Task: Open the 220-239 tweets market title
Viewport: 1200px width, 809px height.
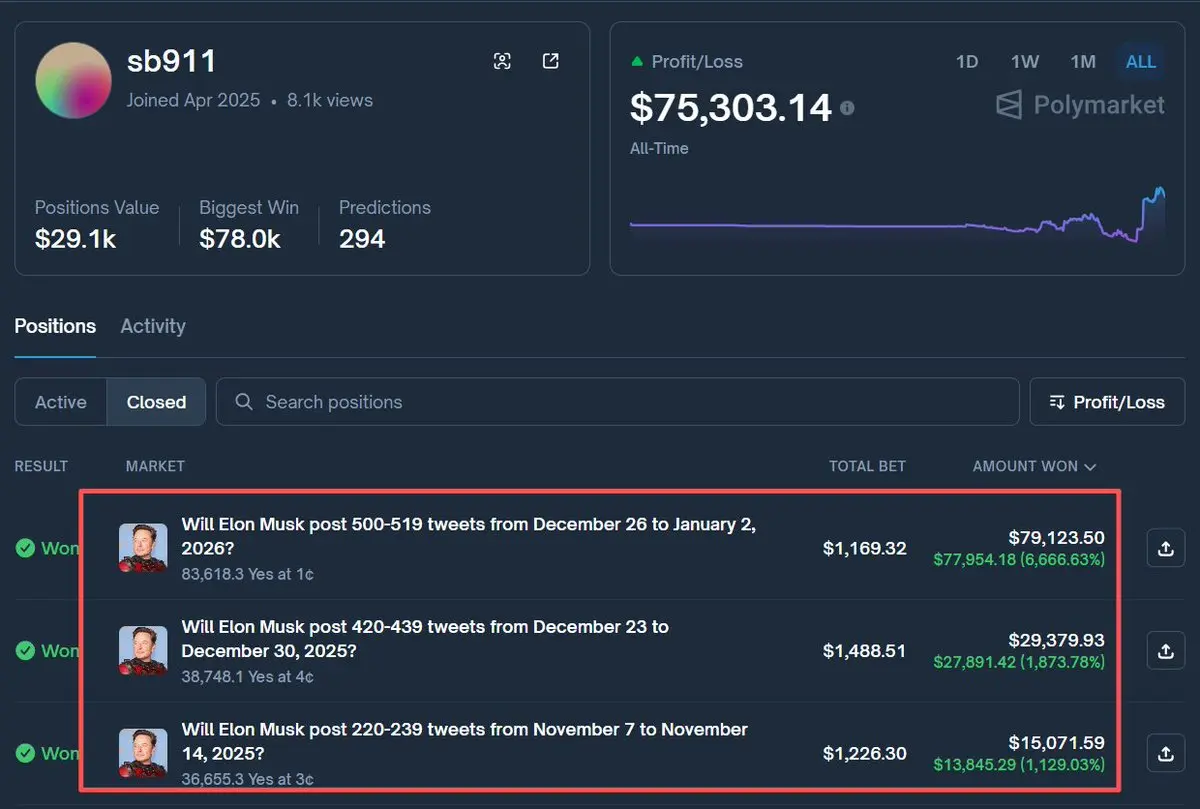Action: click(x=464, y=741)
